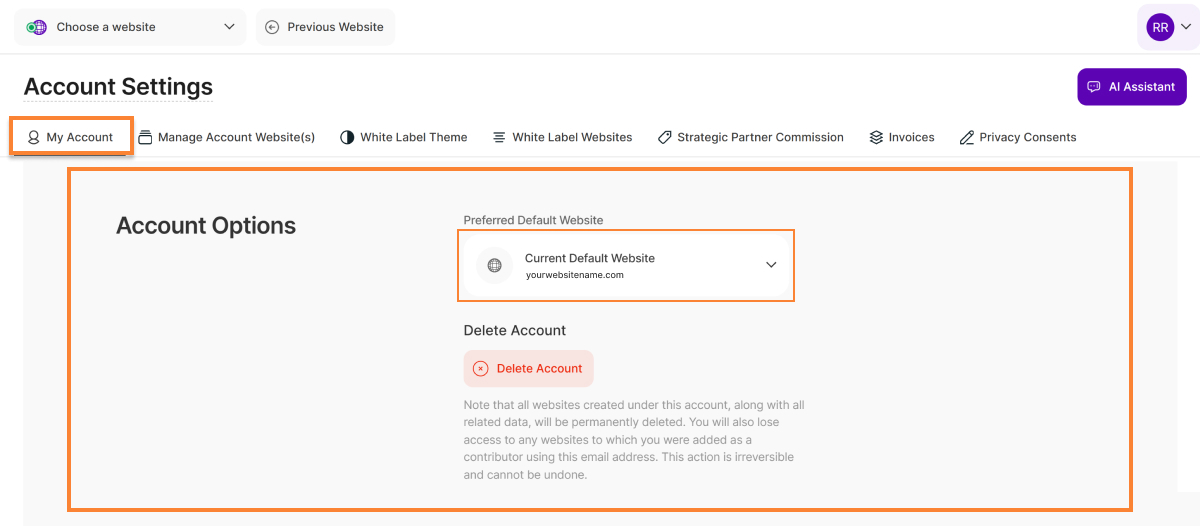Click the red X icon on Delete Account

[x=481, y=368]
